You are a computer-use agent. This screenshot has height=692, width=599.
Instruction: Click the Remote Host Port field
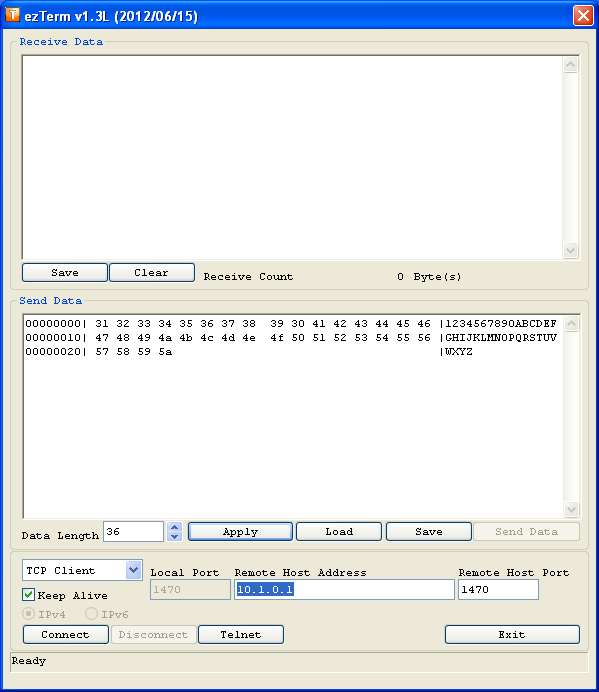pyautogui.click(x=498, y=590)
